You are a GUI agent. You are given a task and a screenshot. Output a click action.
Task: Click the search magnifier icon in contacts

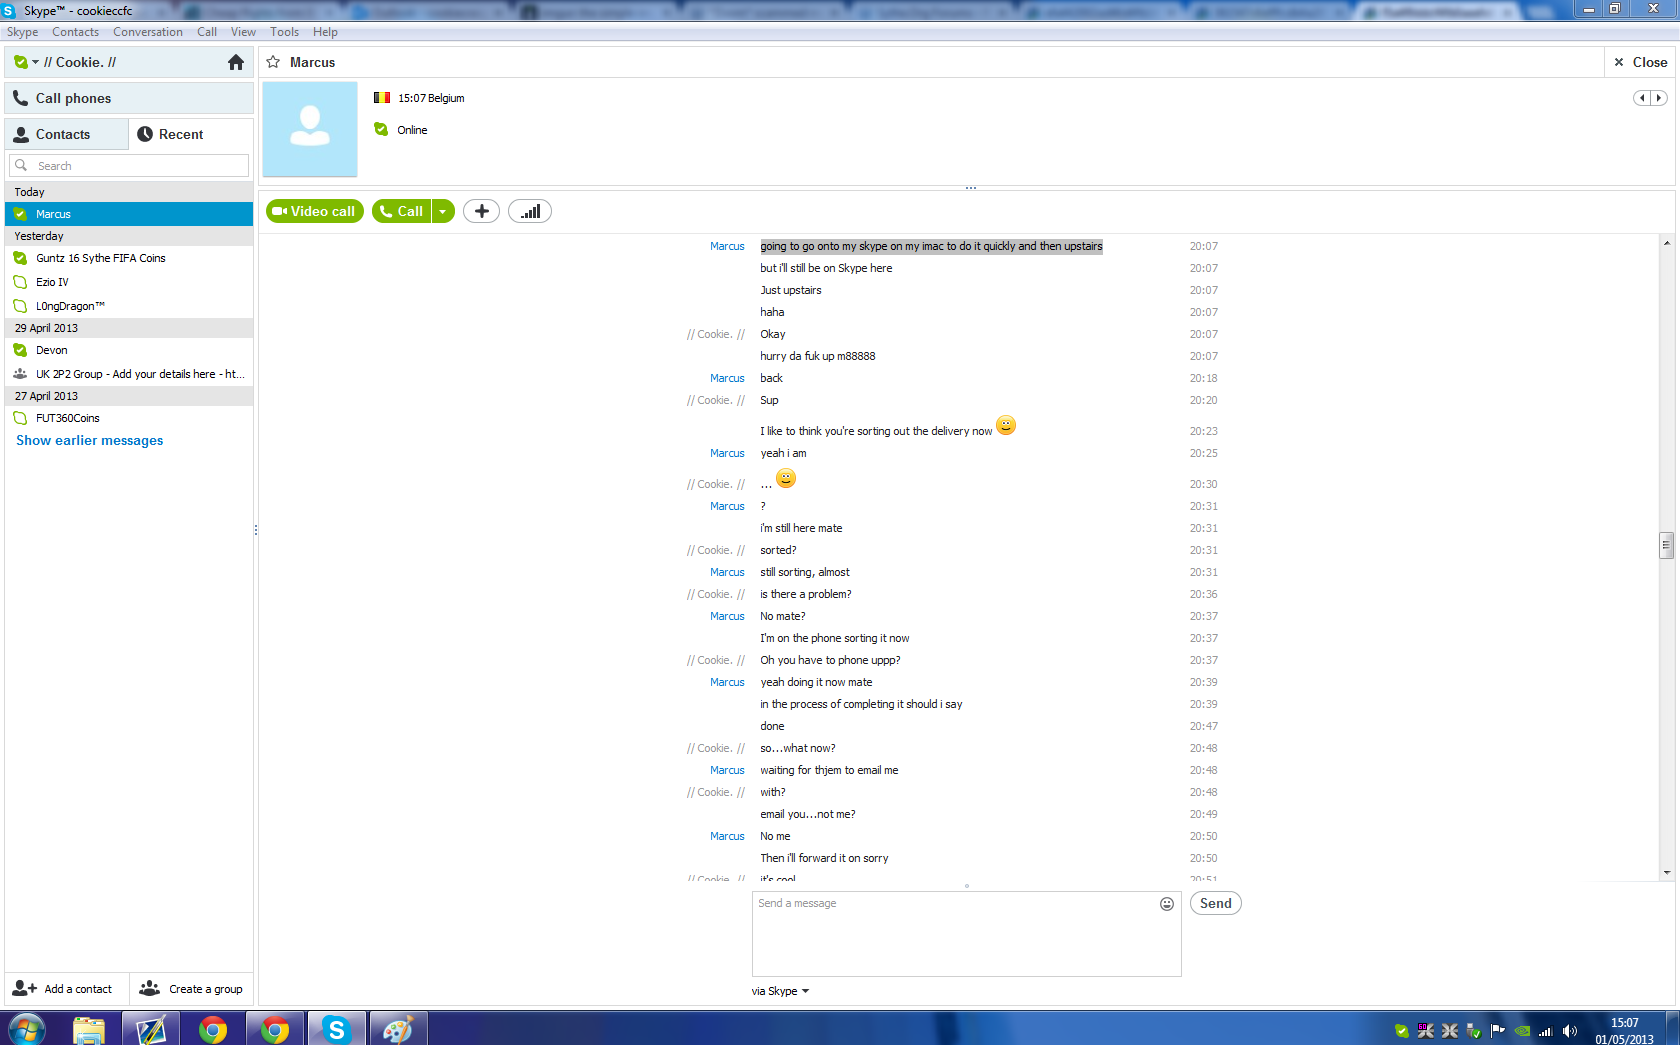click(21, 165)
